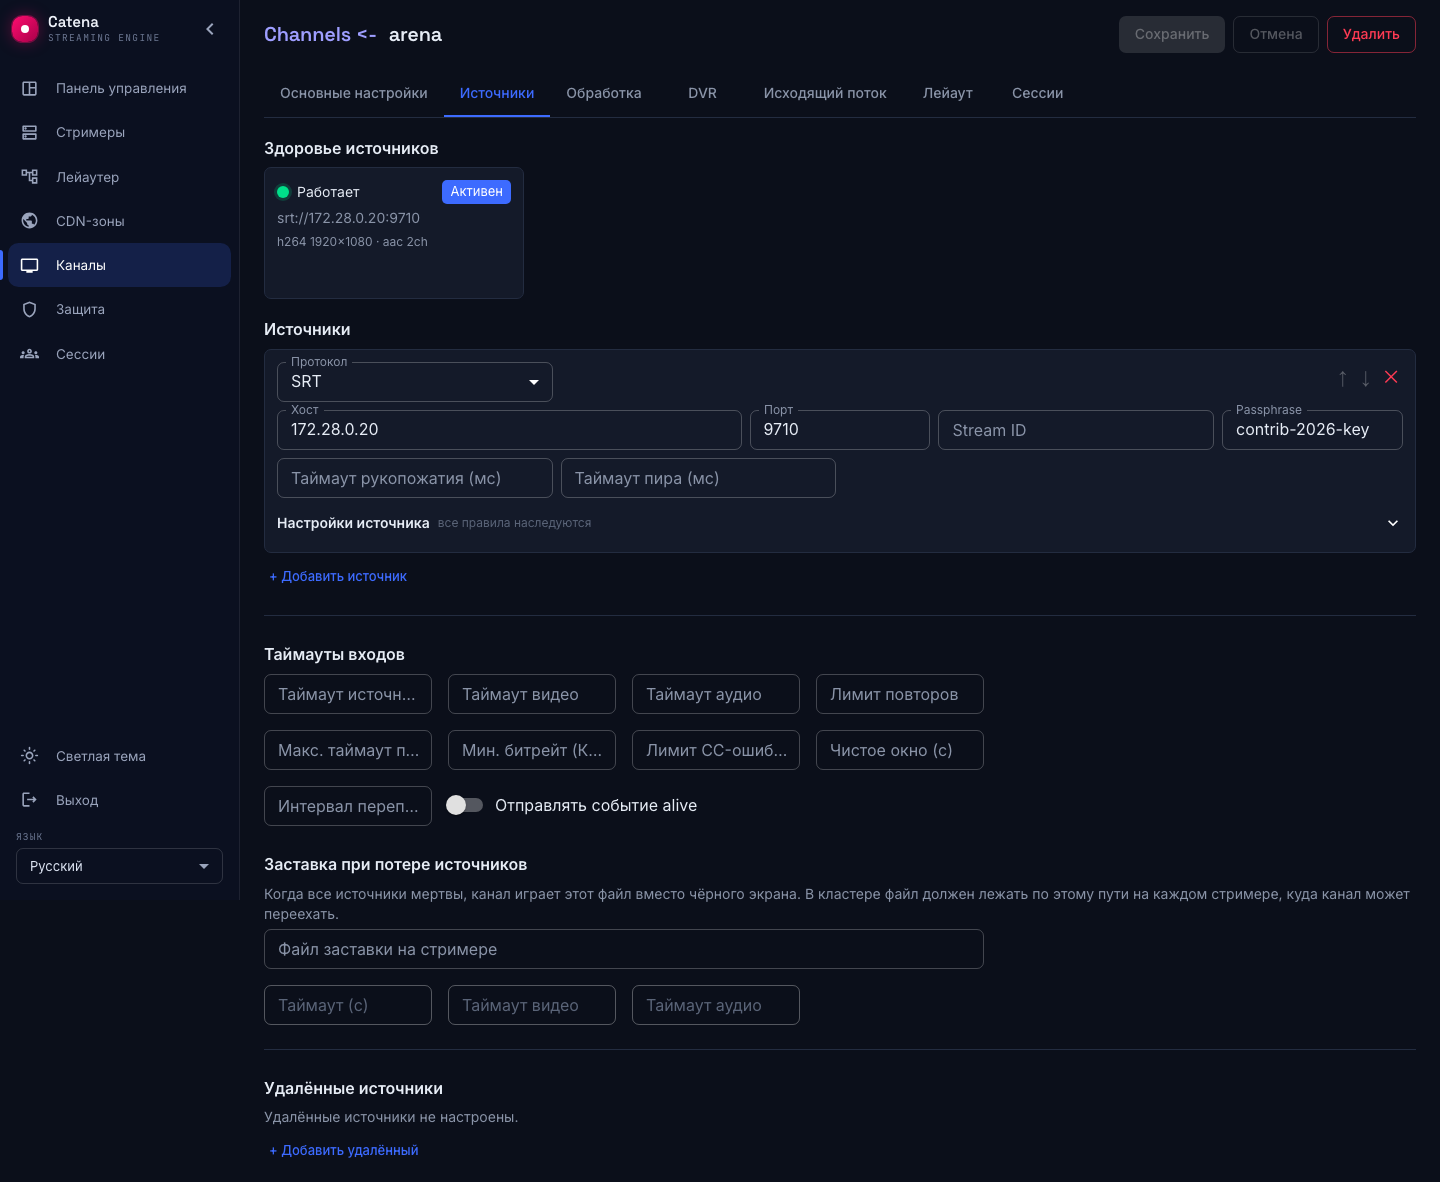Screen dimensions: 1440x1182
Task: Click the Чистое окно (с) field
Action: click(900, 750)
